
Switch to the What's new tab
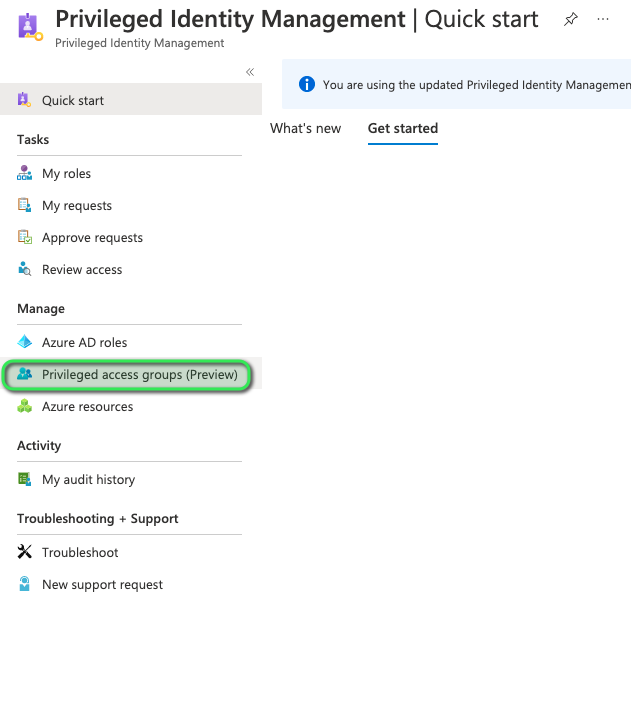[305, 128]
